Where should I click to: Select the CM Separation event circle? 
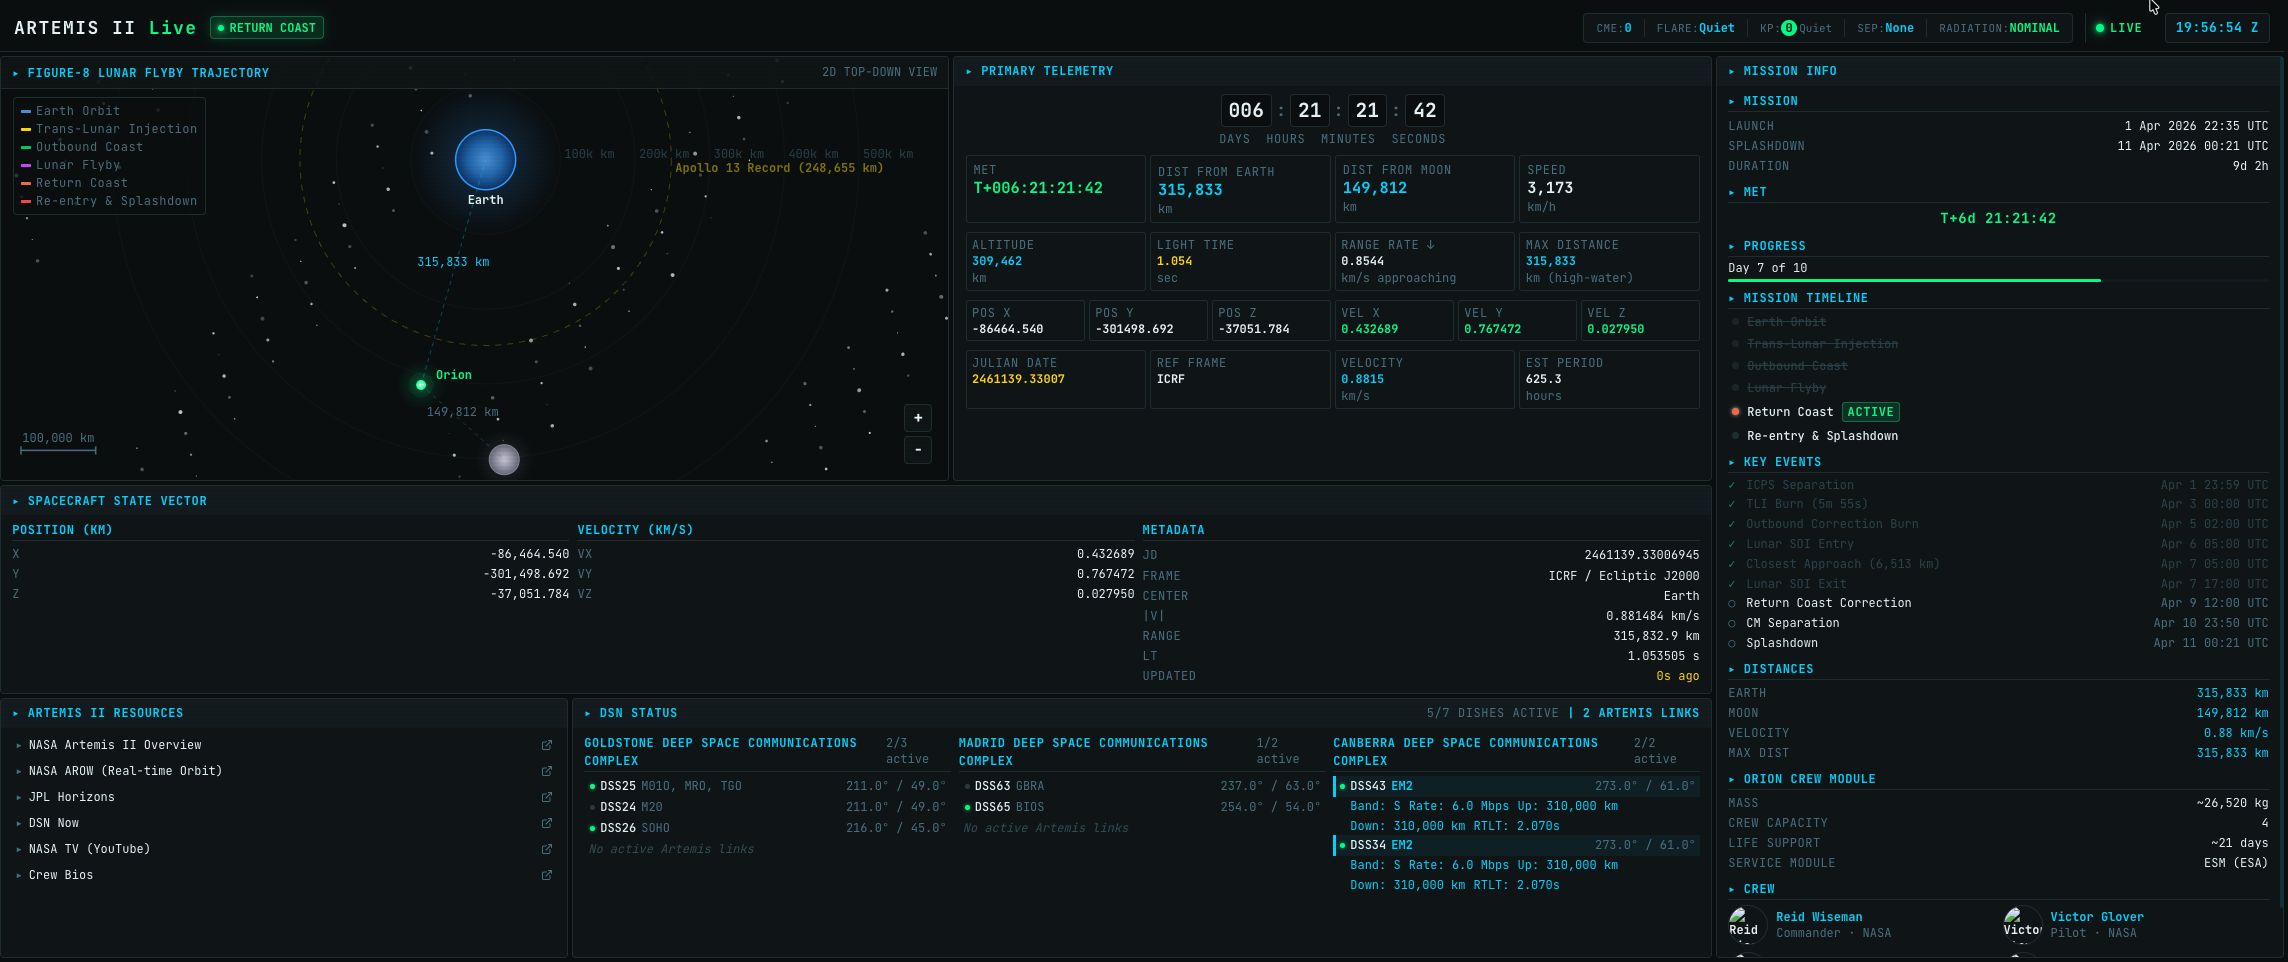coord(1732,624)
